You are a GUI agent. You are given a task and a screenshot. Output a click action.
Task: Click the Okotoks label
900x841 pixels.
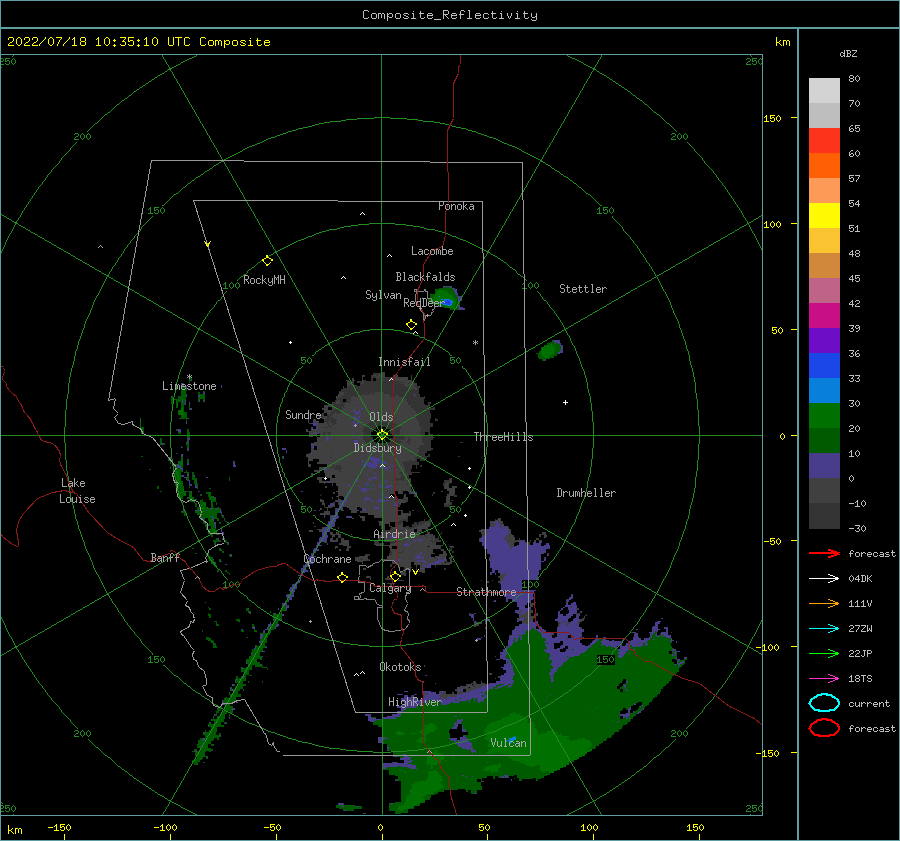[400, 667]
